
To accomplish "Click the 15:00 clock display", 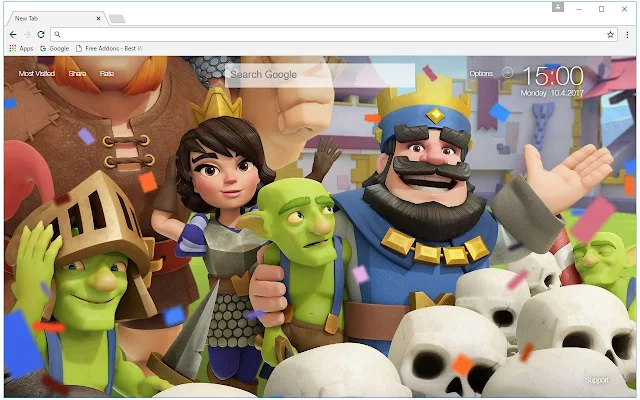I will pos(553,76).
